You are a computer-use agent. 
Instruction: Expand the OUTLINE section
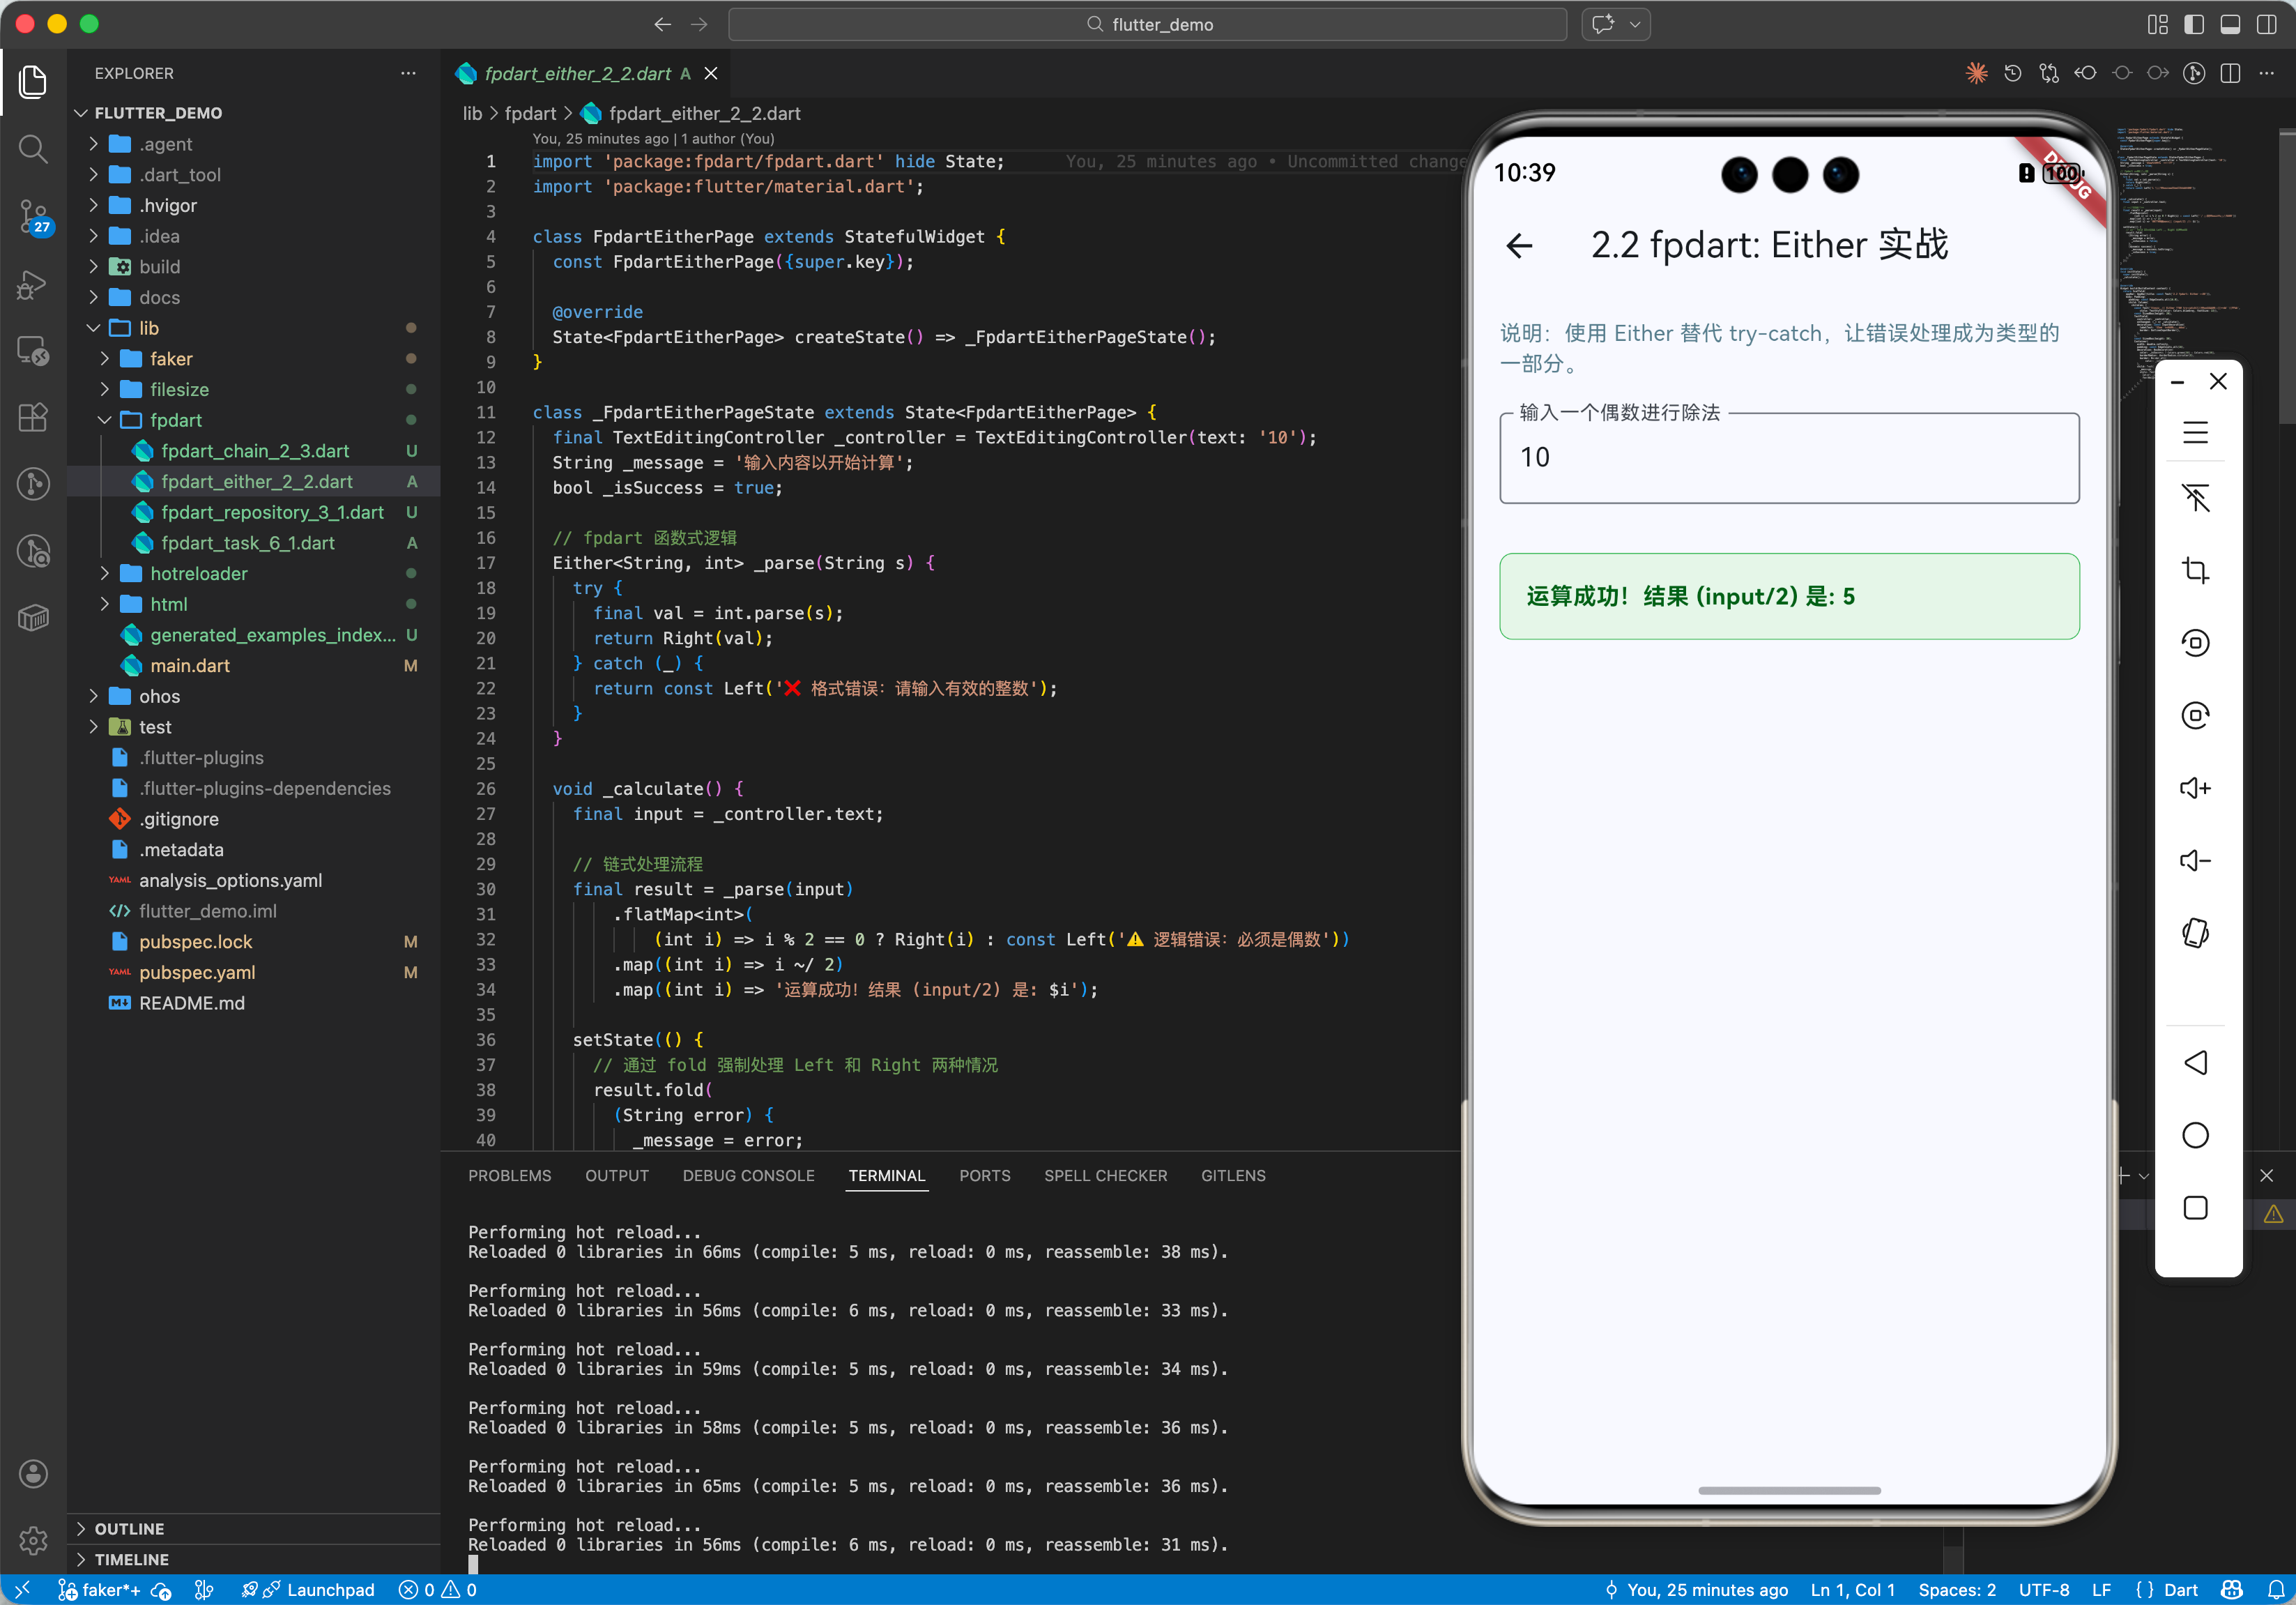(129, 1528)
